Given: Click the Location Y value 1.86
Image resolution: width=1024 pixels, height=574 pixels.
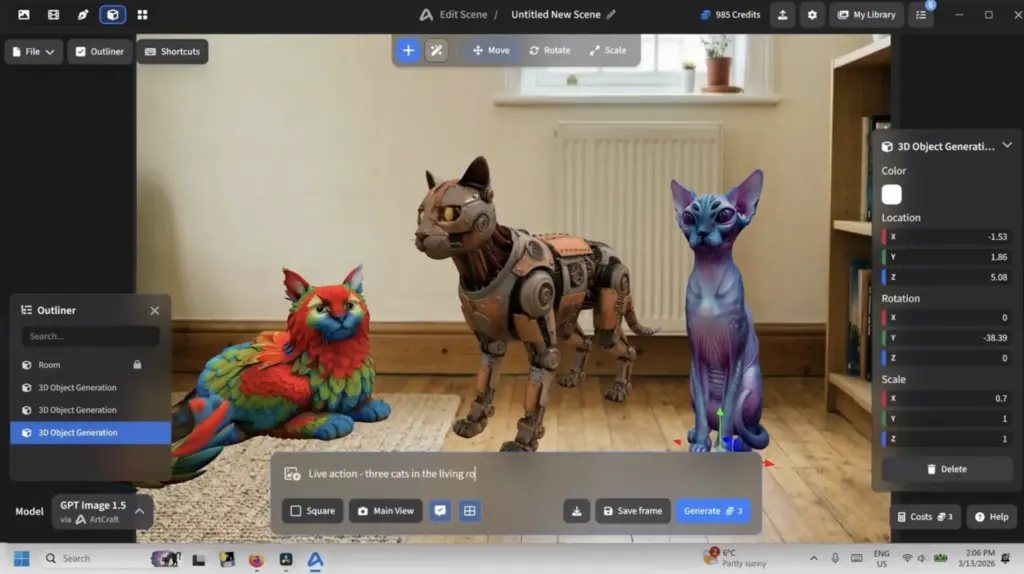Looking at the screenshot, I should [x=946, y=257].
